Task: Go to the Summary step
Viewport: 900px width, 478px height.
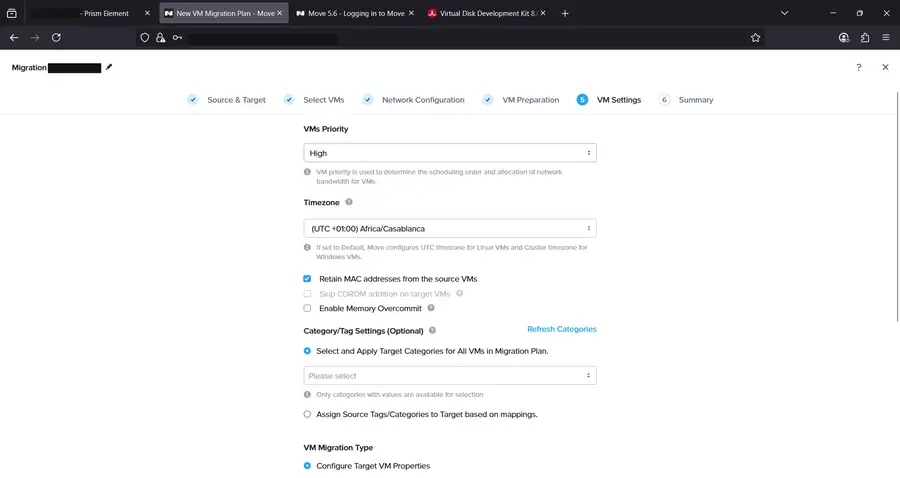Action: click(696, 100)
